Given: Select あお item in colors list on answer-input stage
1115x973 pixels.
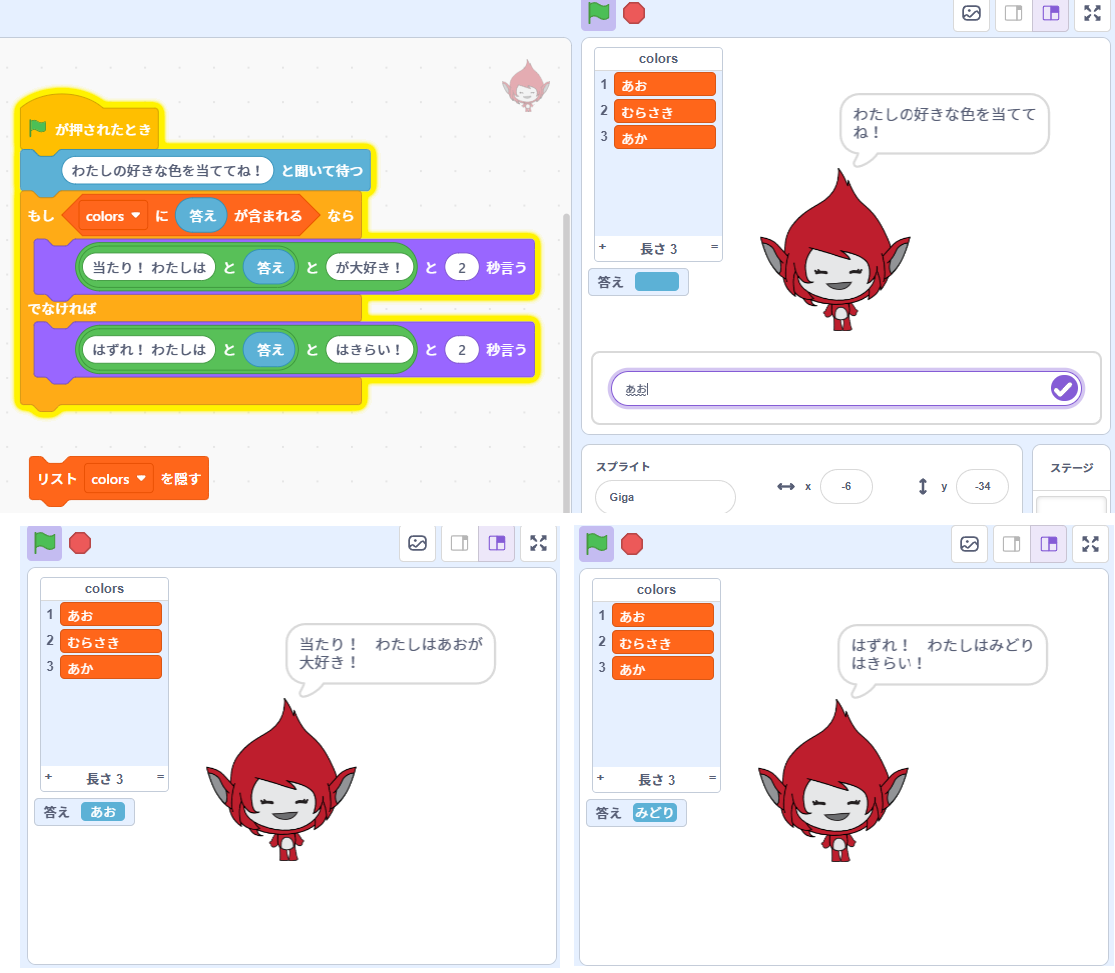Looking at the screenshot, I should click(x=664, y=85).
